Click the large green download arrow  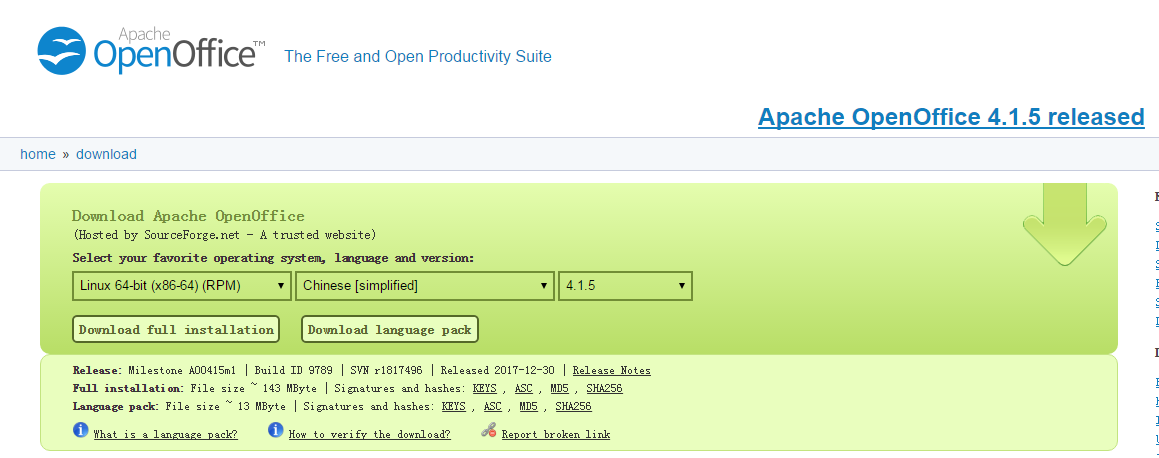(1064, 225)
